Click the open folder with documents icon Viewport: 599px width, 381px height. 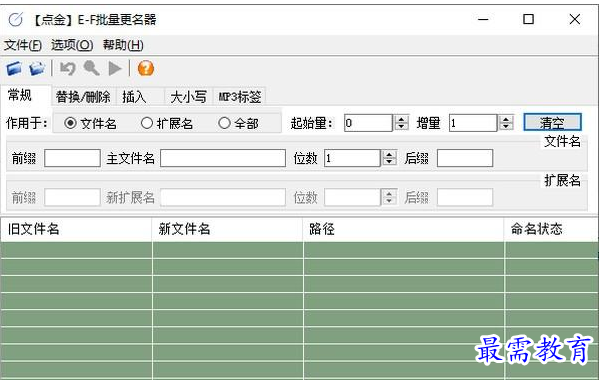pyautogui.click(x=37, y=69)
